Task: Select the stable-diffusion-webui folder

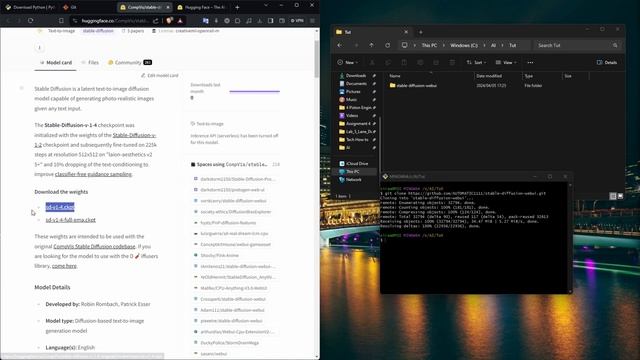Action: 413,86
